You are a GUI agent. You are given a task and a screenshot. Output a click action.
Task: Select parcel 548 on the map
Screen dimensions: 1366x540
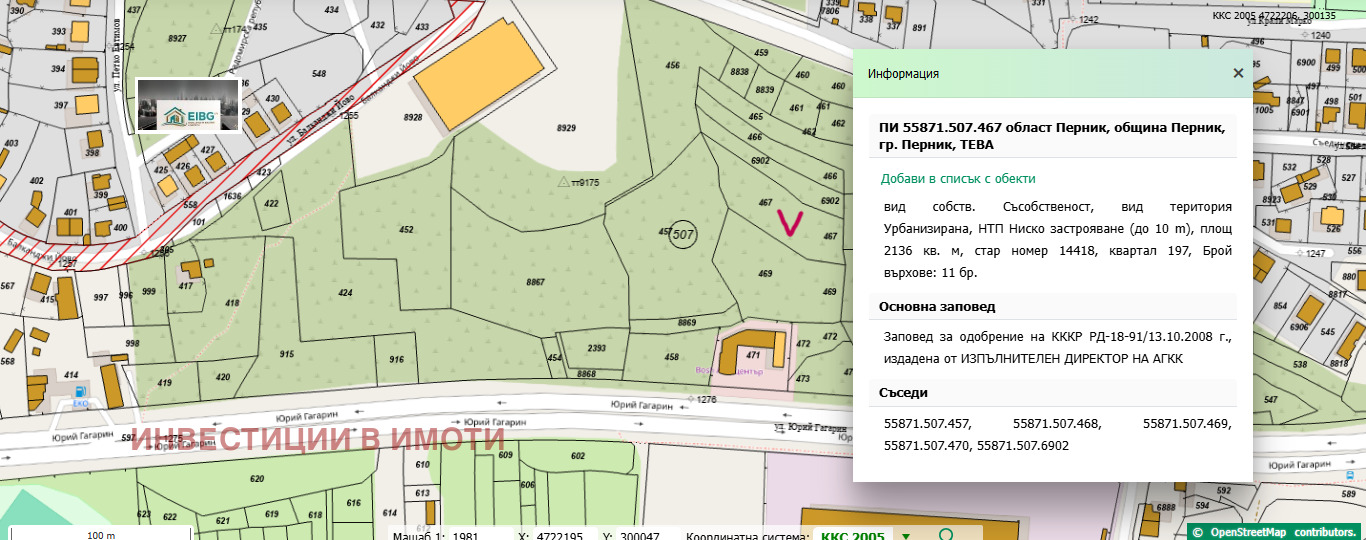pyautogui.click(x=319, y=74)
